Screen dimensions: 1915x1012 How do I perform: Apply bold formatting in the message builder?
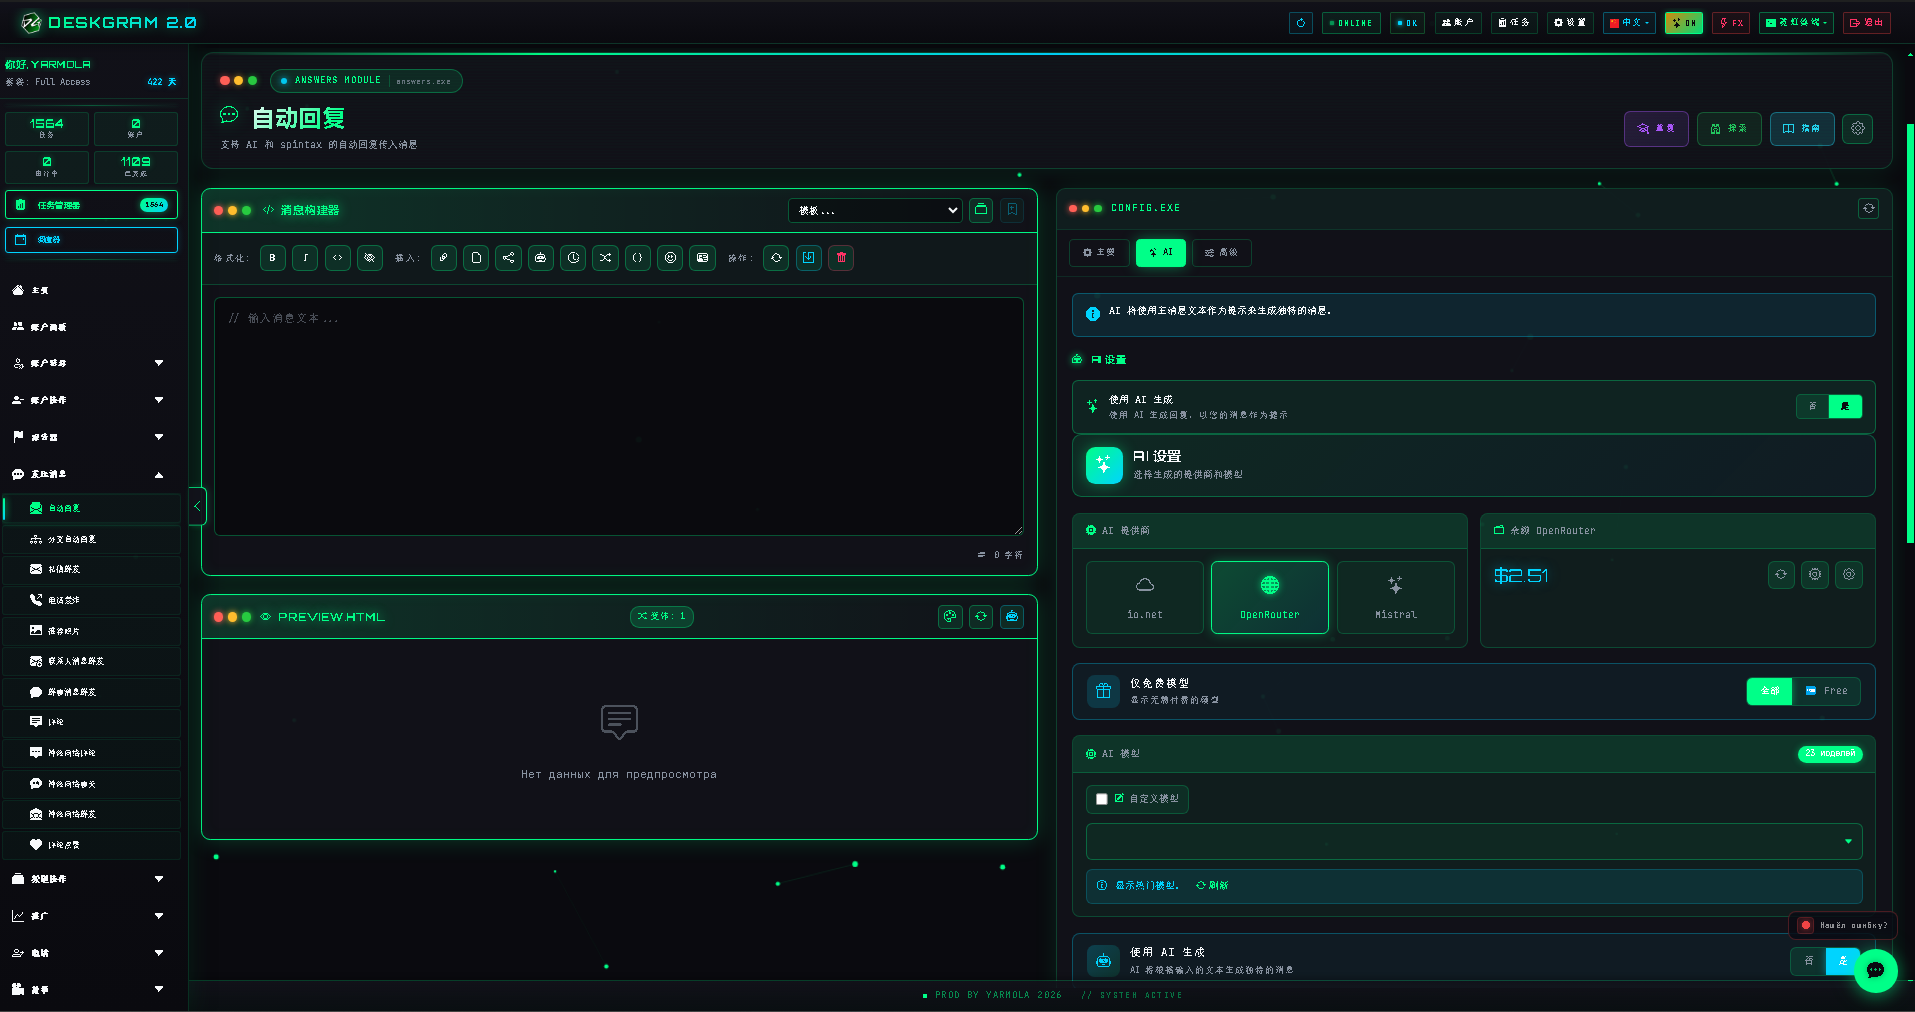tap(272, 258)
